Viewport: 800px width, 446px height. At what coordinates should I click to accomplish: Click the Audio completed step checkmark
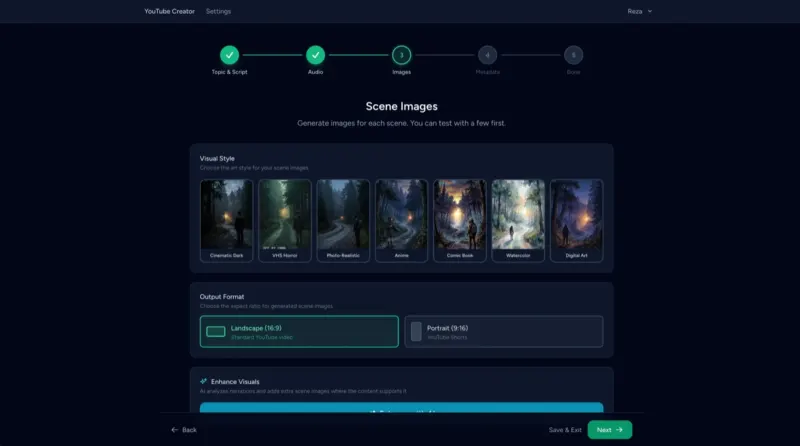[315, 55]
